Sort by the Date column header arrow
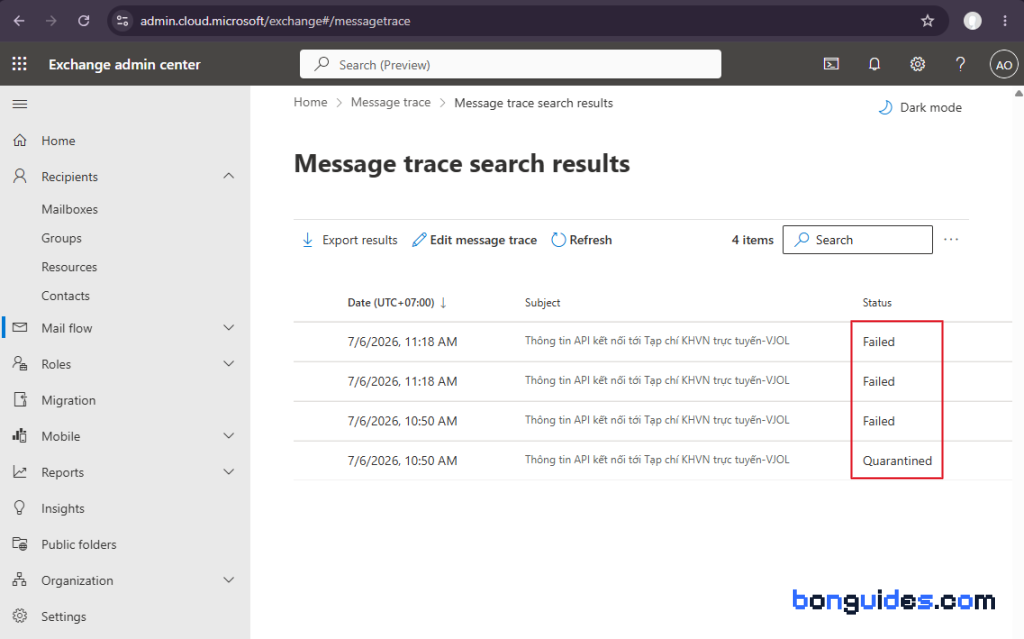The image size is (1024, 639). (x=443, y=303)
